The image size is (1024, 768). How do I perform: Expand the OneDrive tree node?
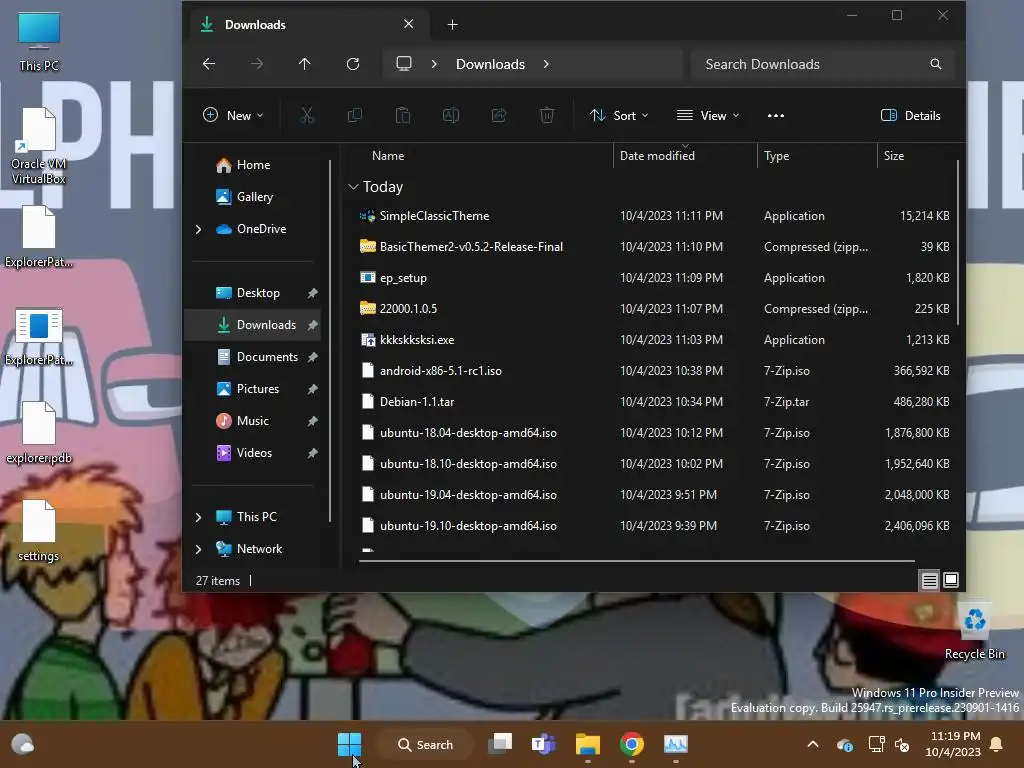tap(199, 229)
